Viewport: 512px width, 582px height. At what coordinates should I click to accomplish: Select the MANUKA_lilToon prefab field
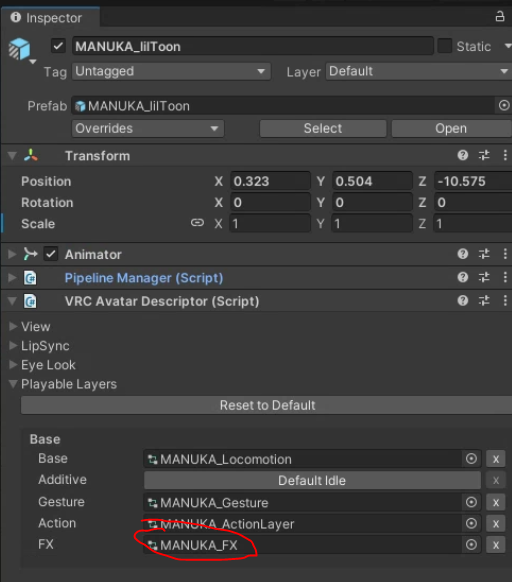coord(283,106)
